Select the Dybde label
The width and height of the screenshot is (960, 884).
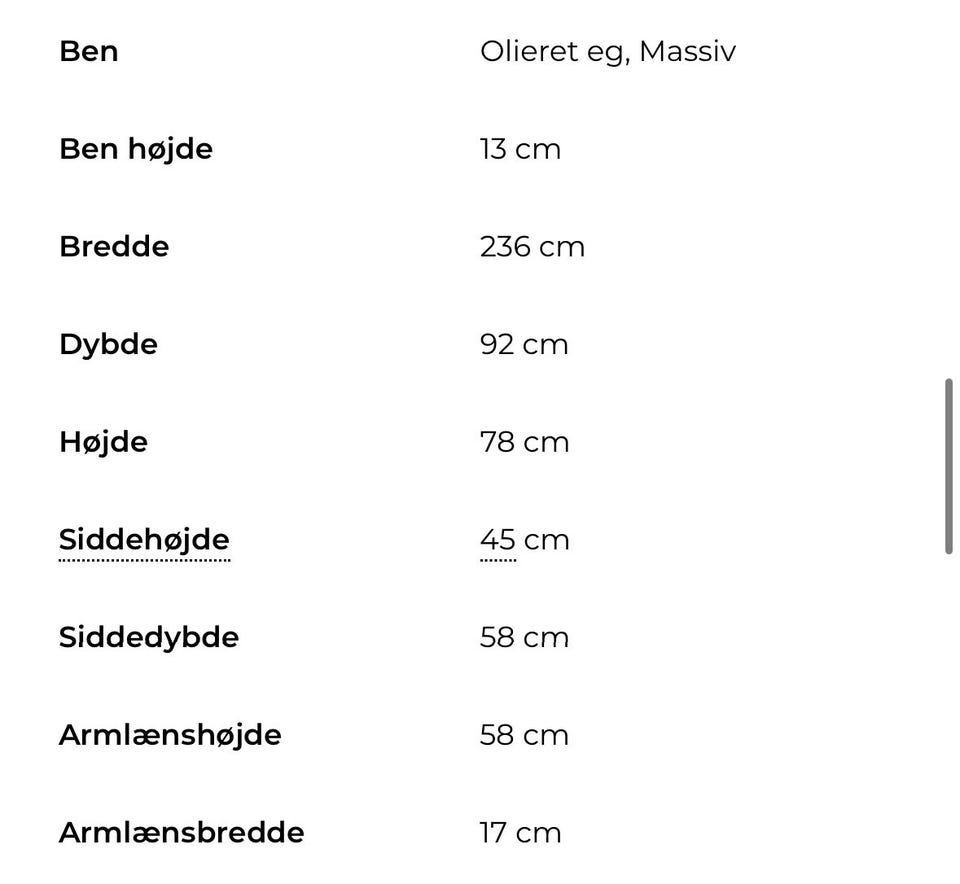pos(108,345)
